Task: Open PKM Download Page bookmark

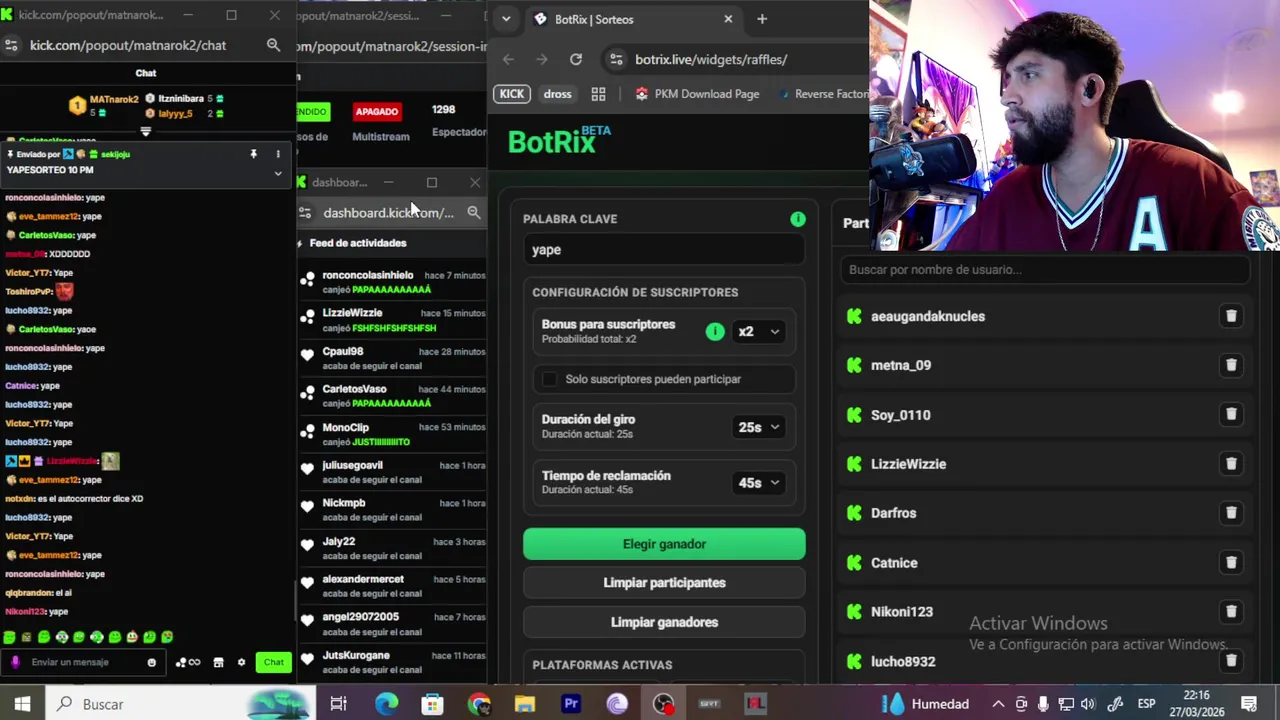Action: (698, 94)
